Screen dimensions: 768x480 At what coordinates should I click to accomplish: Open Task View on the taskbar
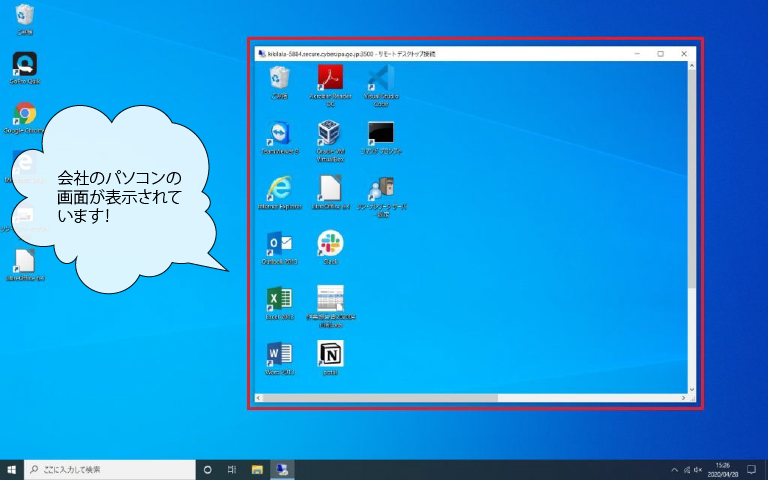point(232,470)
